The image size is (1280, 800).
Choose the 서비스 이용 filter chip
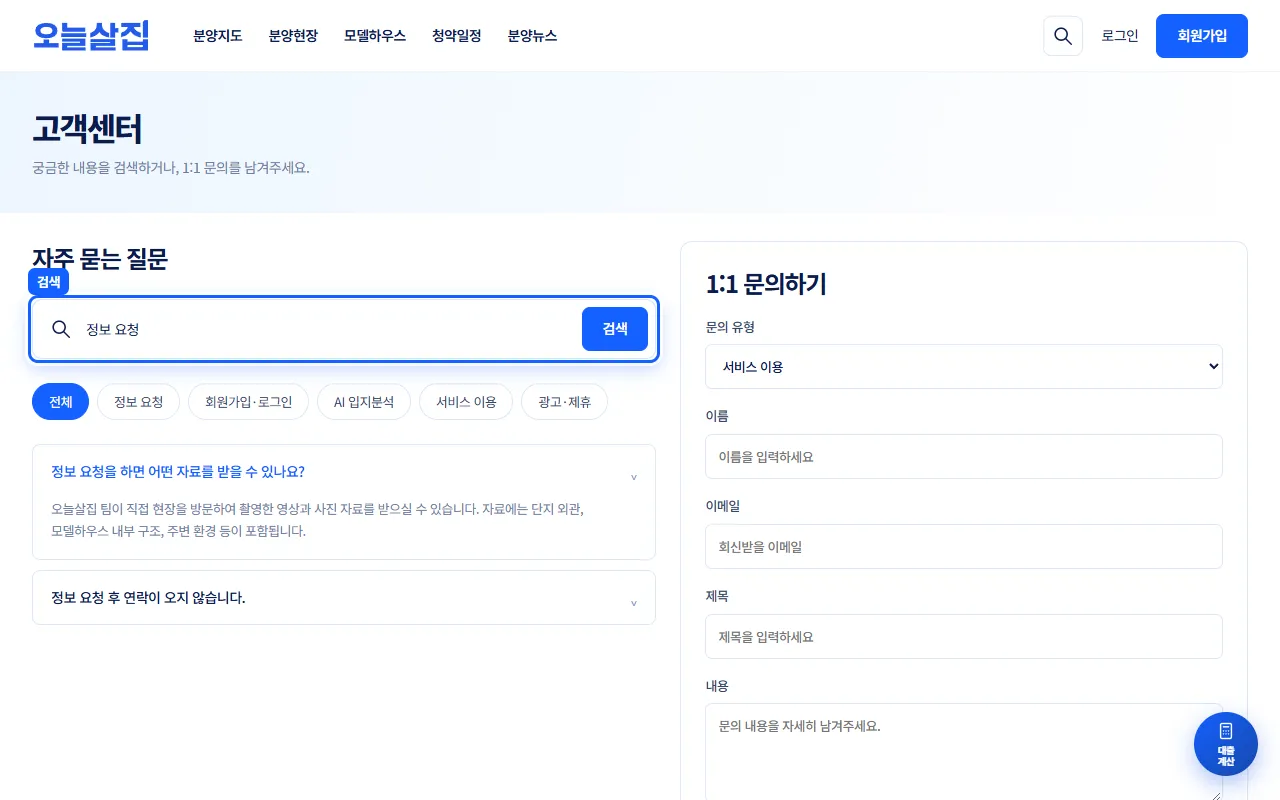pyautogui.click(x=466, y=402)
